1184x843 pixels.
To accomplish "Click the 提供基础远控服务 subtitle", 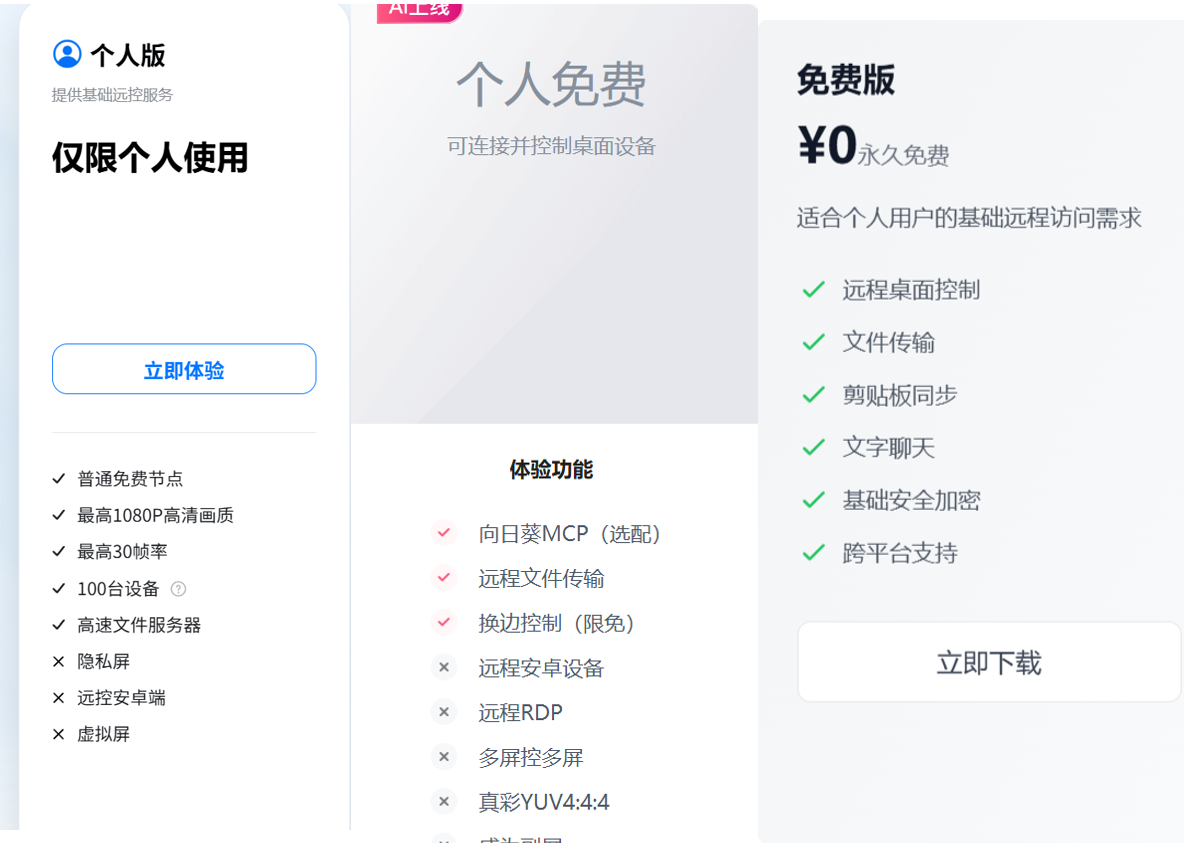I will coord(113,95).
